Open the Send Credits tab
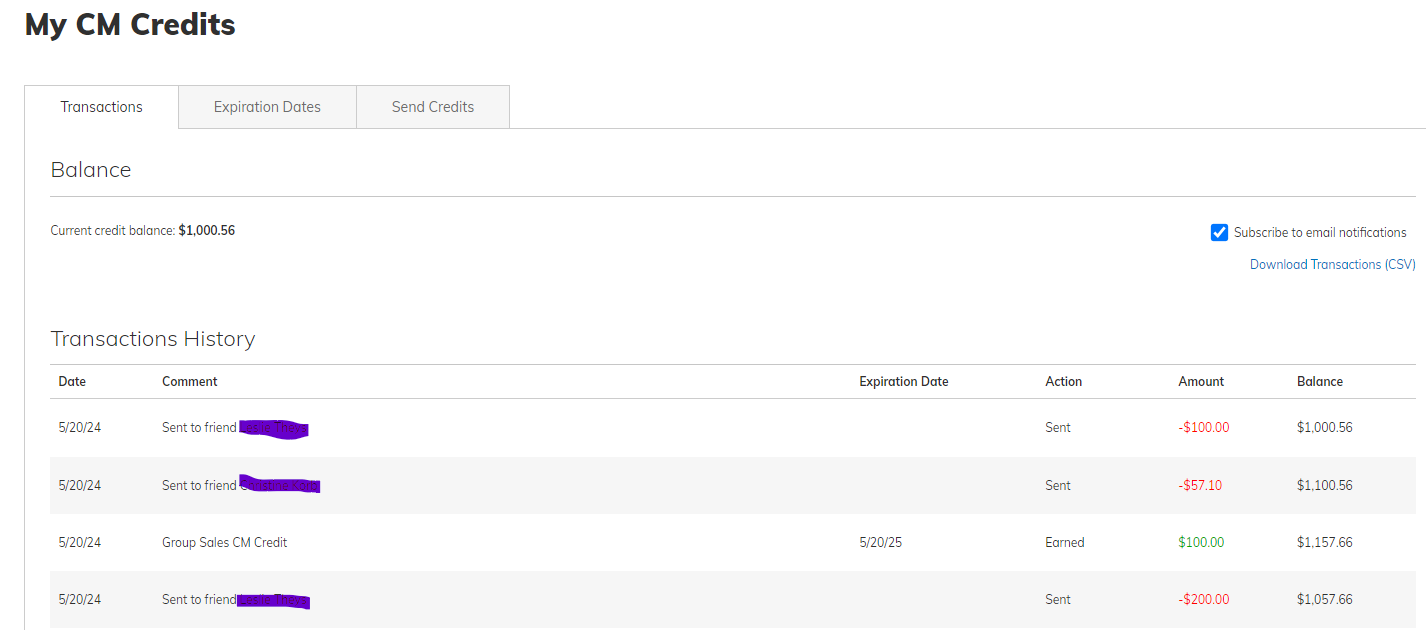The height and width of the screenshot is (630, 1426). pos(432,107)
